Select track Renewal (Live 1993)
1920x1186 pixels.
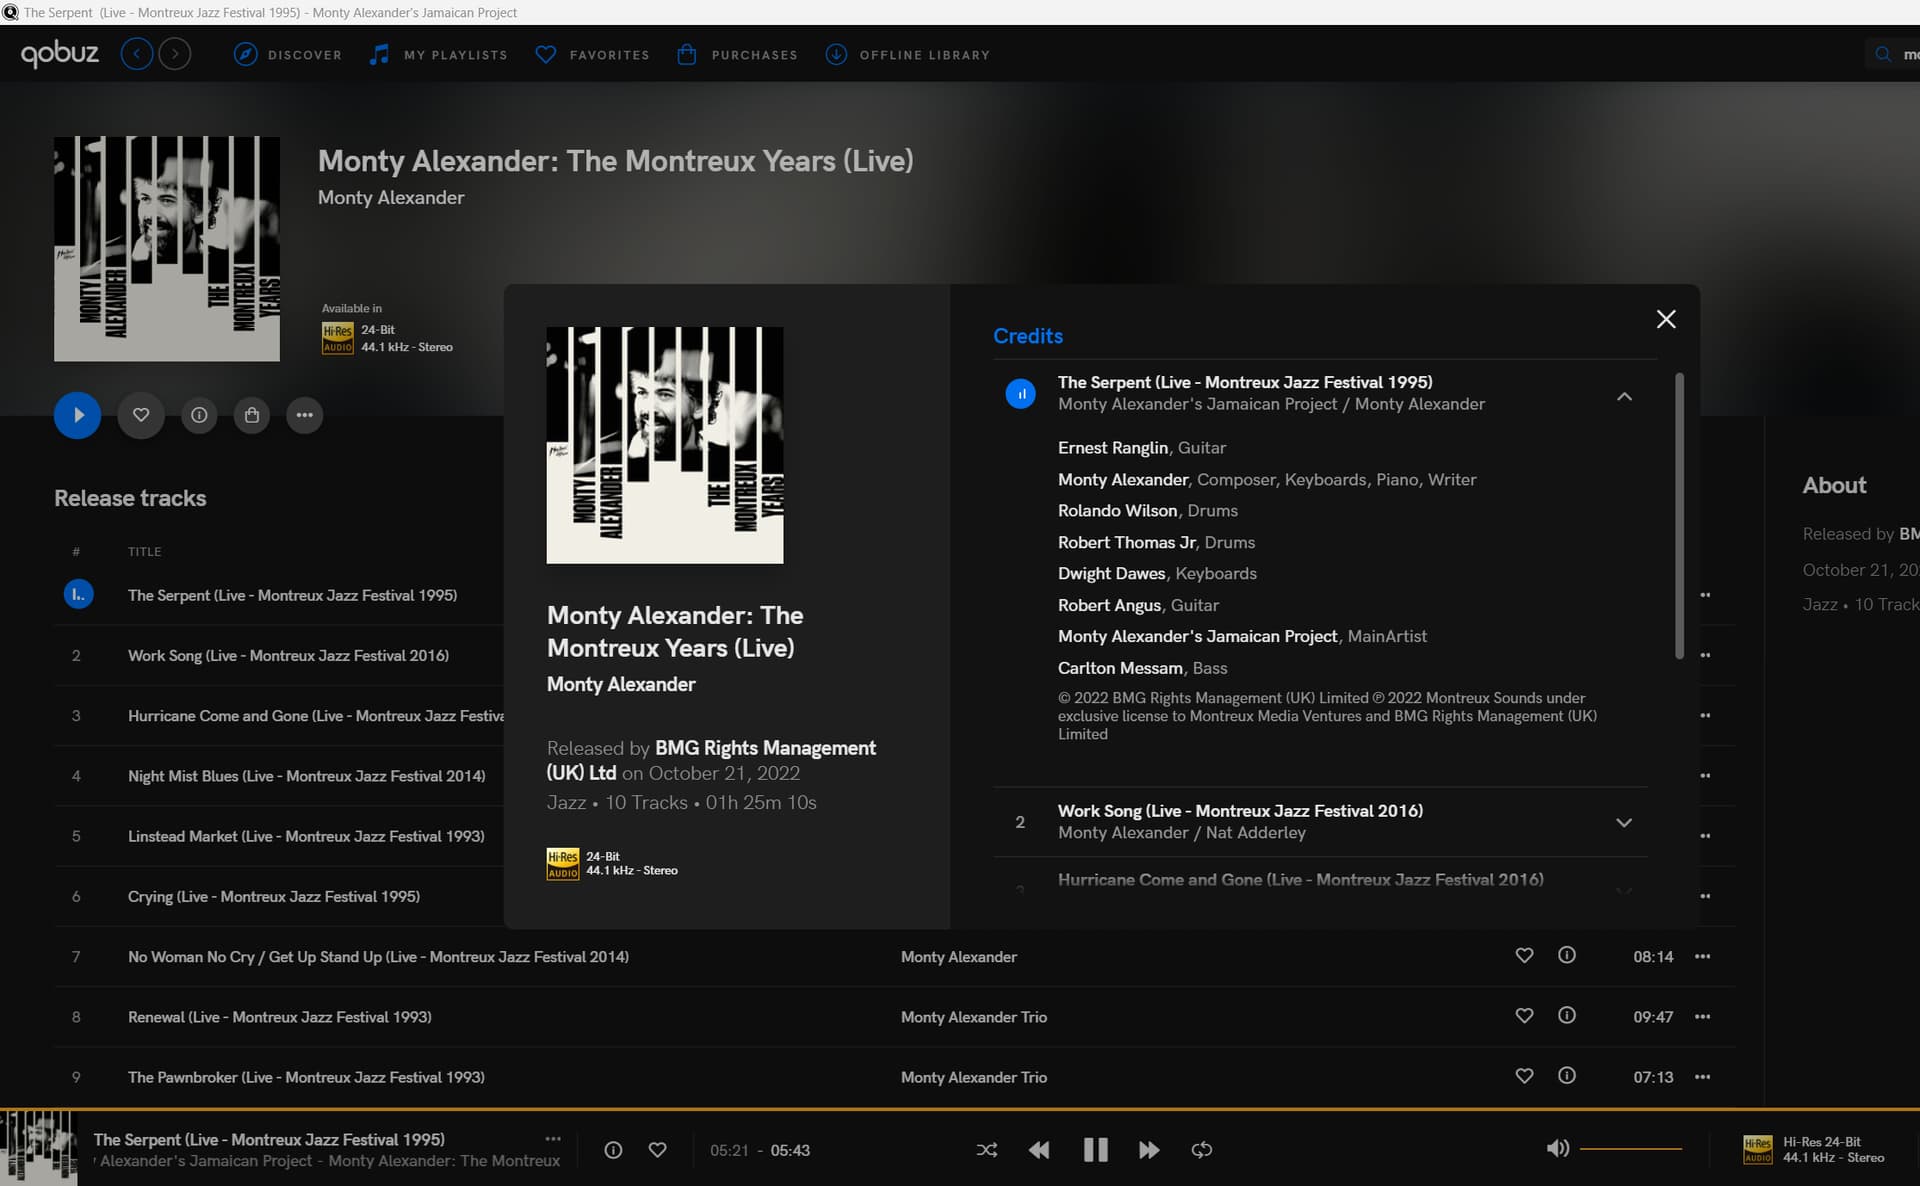click(280, 1017)
